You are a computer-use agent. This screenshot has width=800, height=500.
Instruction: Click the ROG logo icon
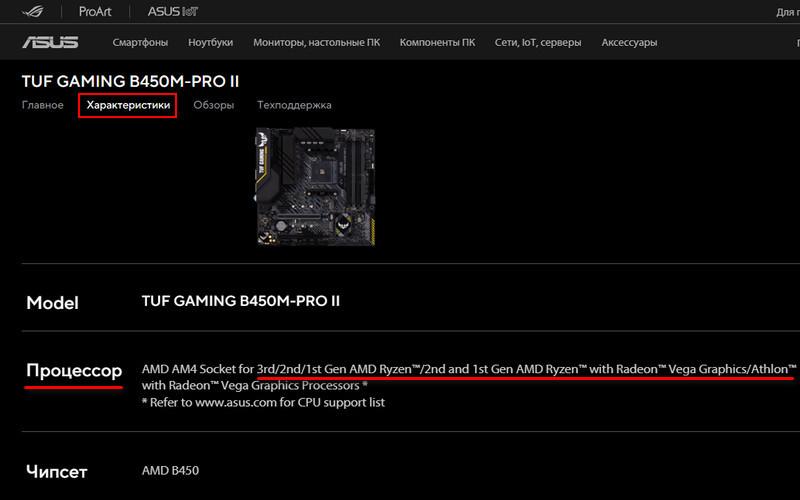[x=33, y=12]
